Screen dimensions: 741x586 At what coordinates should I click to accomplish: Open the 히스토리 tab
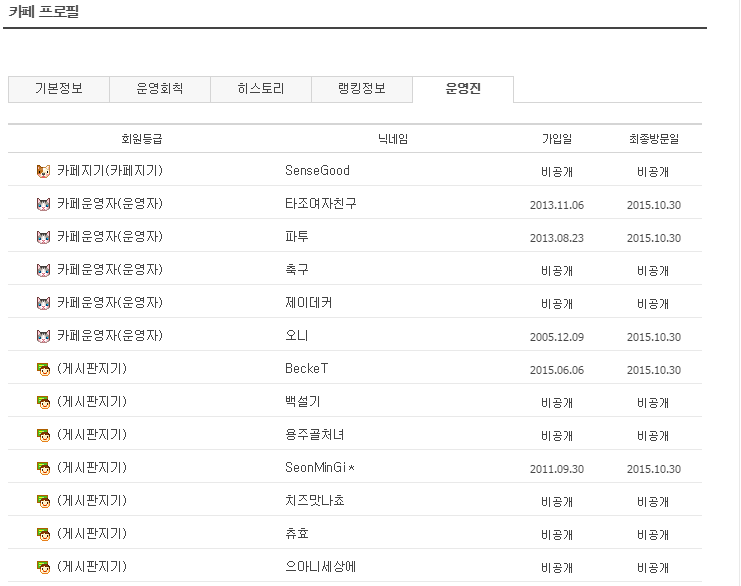tap(261, 89)
